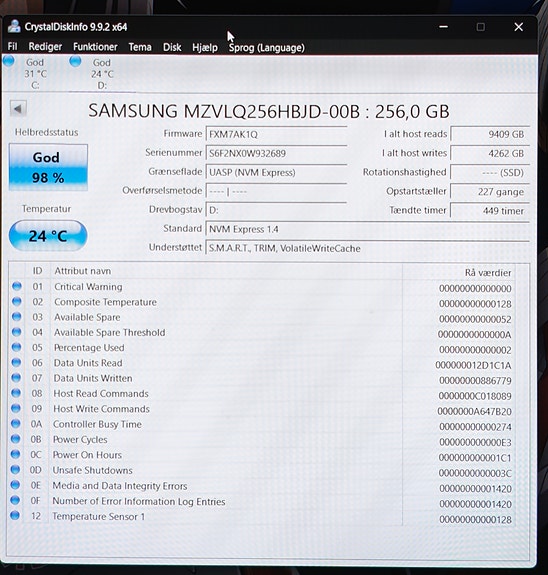Select the Media and Data Integrity Errors row
The width and height of the screenshot is (548, 575).
(x=262, y=486)
